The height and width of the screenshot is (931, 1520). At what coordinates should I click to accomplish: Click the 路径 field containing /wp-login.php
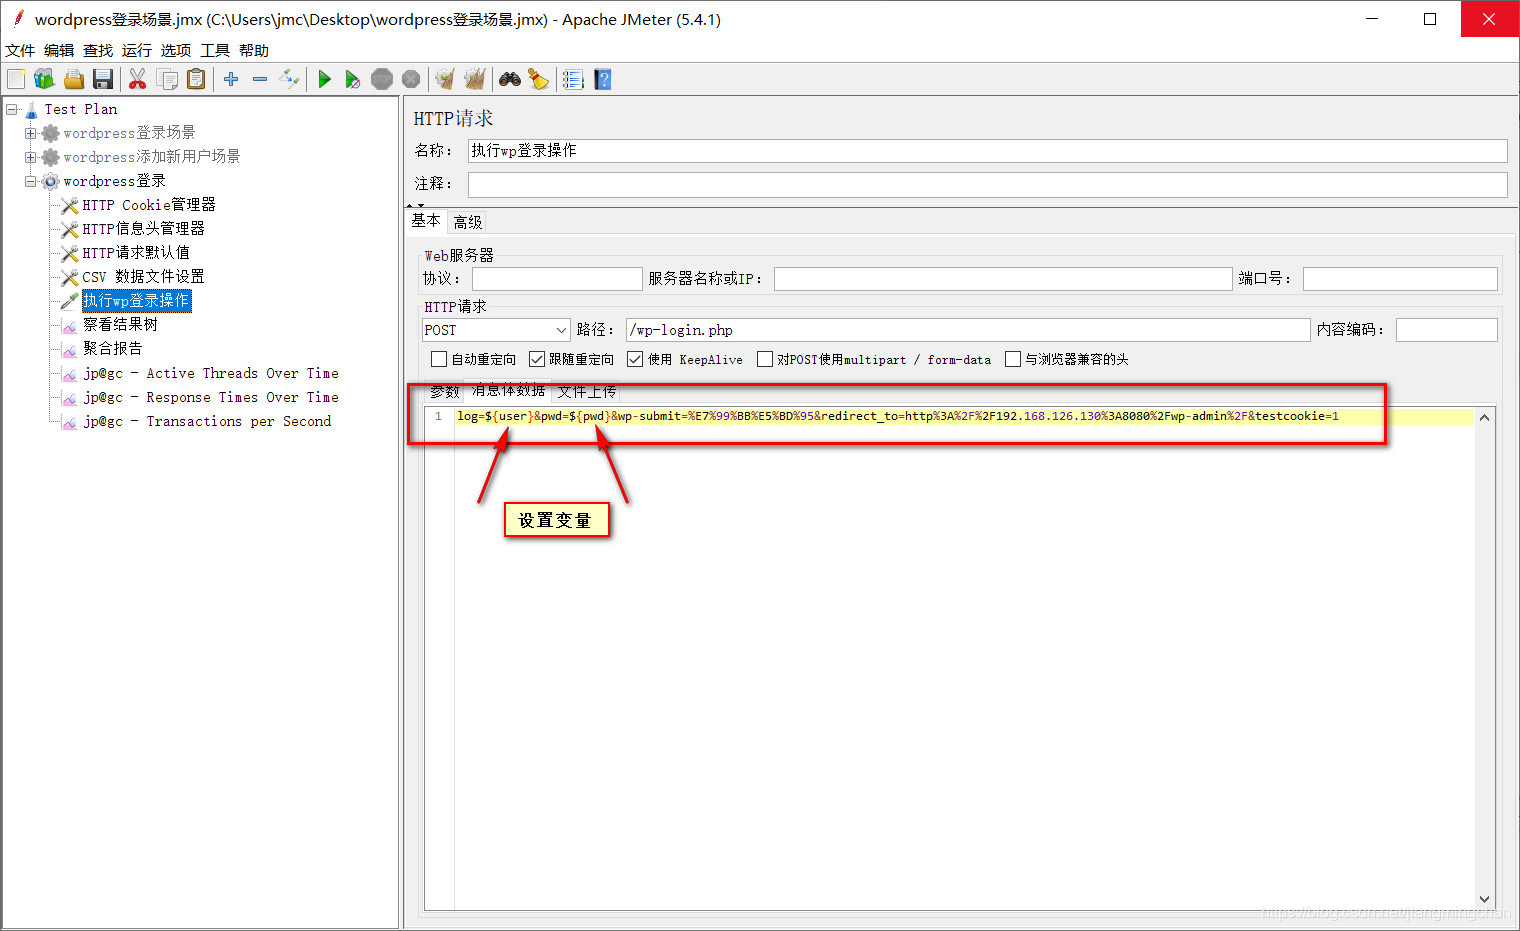tap(968, 330)
